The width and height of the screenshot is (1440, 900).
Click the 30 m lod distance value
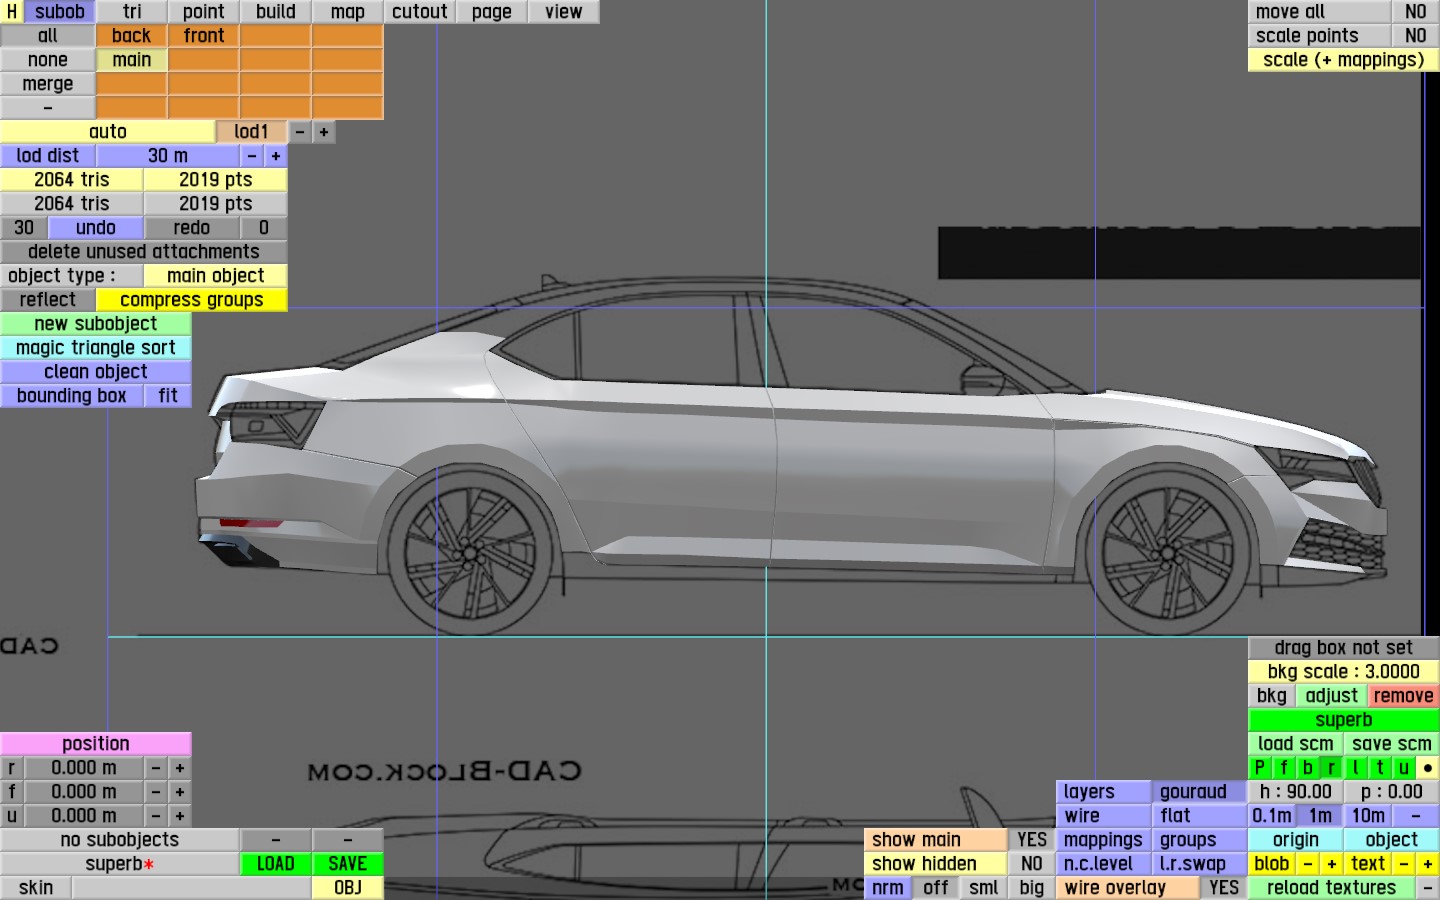(168, 156)
